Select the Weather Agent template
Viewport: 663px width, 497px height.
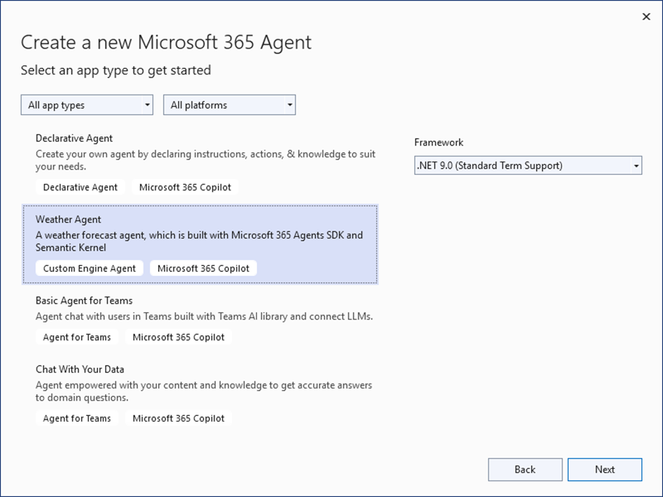[x=200, y=244]
